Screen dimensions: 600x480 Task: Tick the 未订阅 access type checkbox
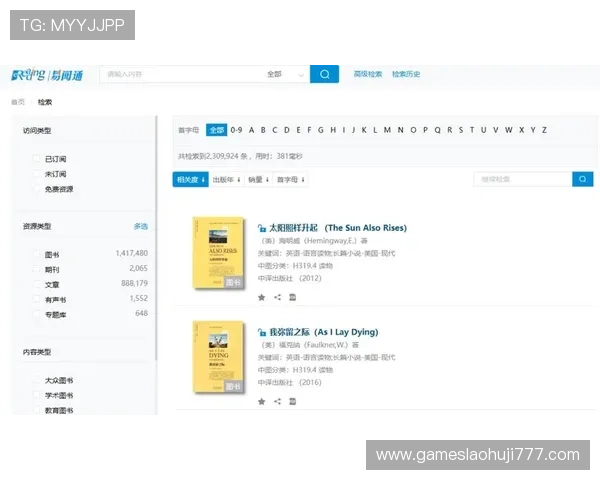pyautogui.click(x=37, y=174)
